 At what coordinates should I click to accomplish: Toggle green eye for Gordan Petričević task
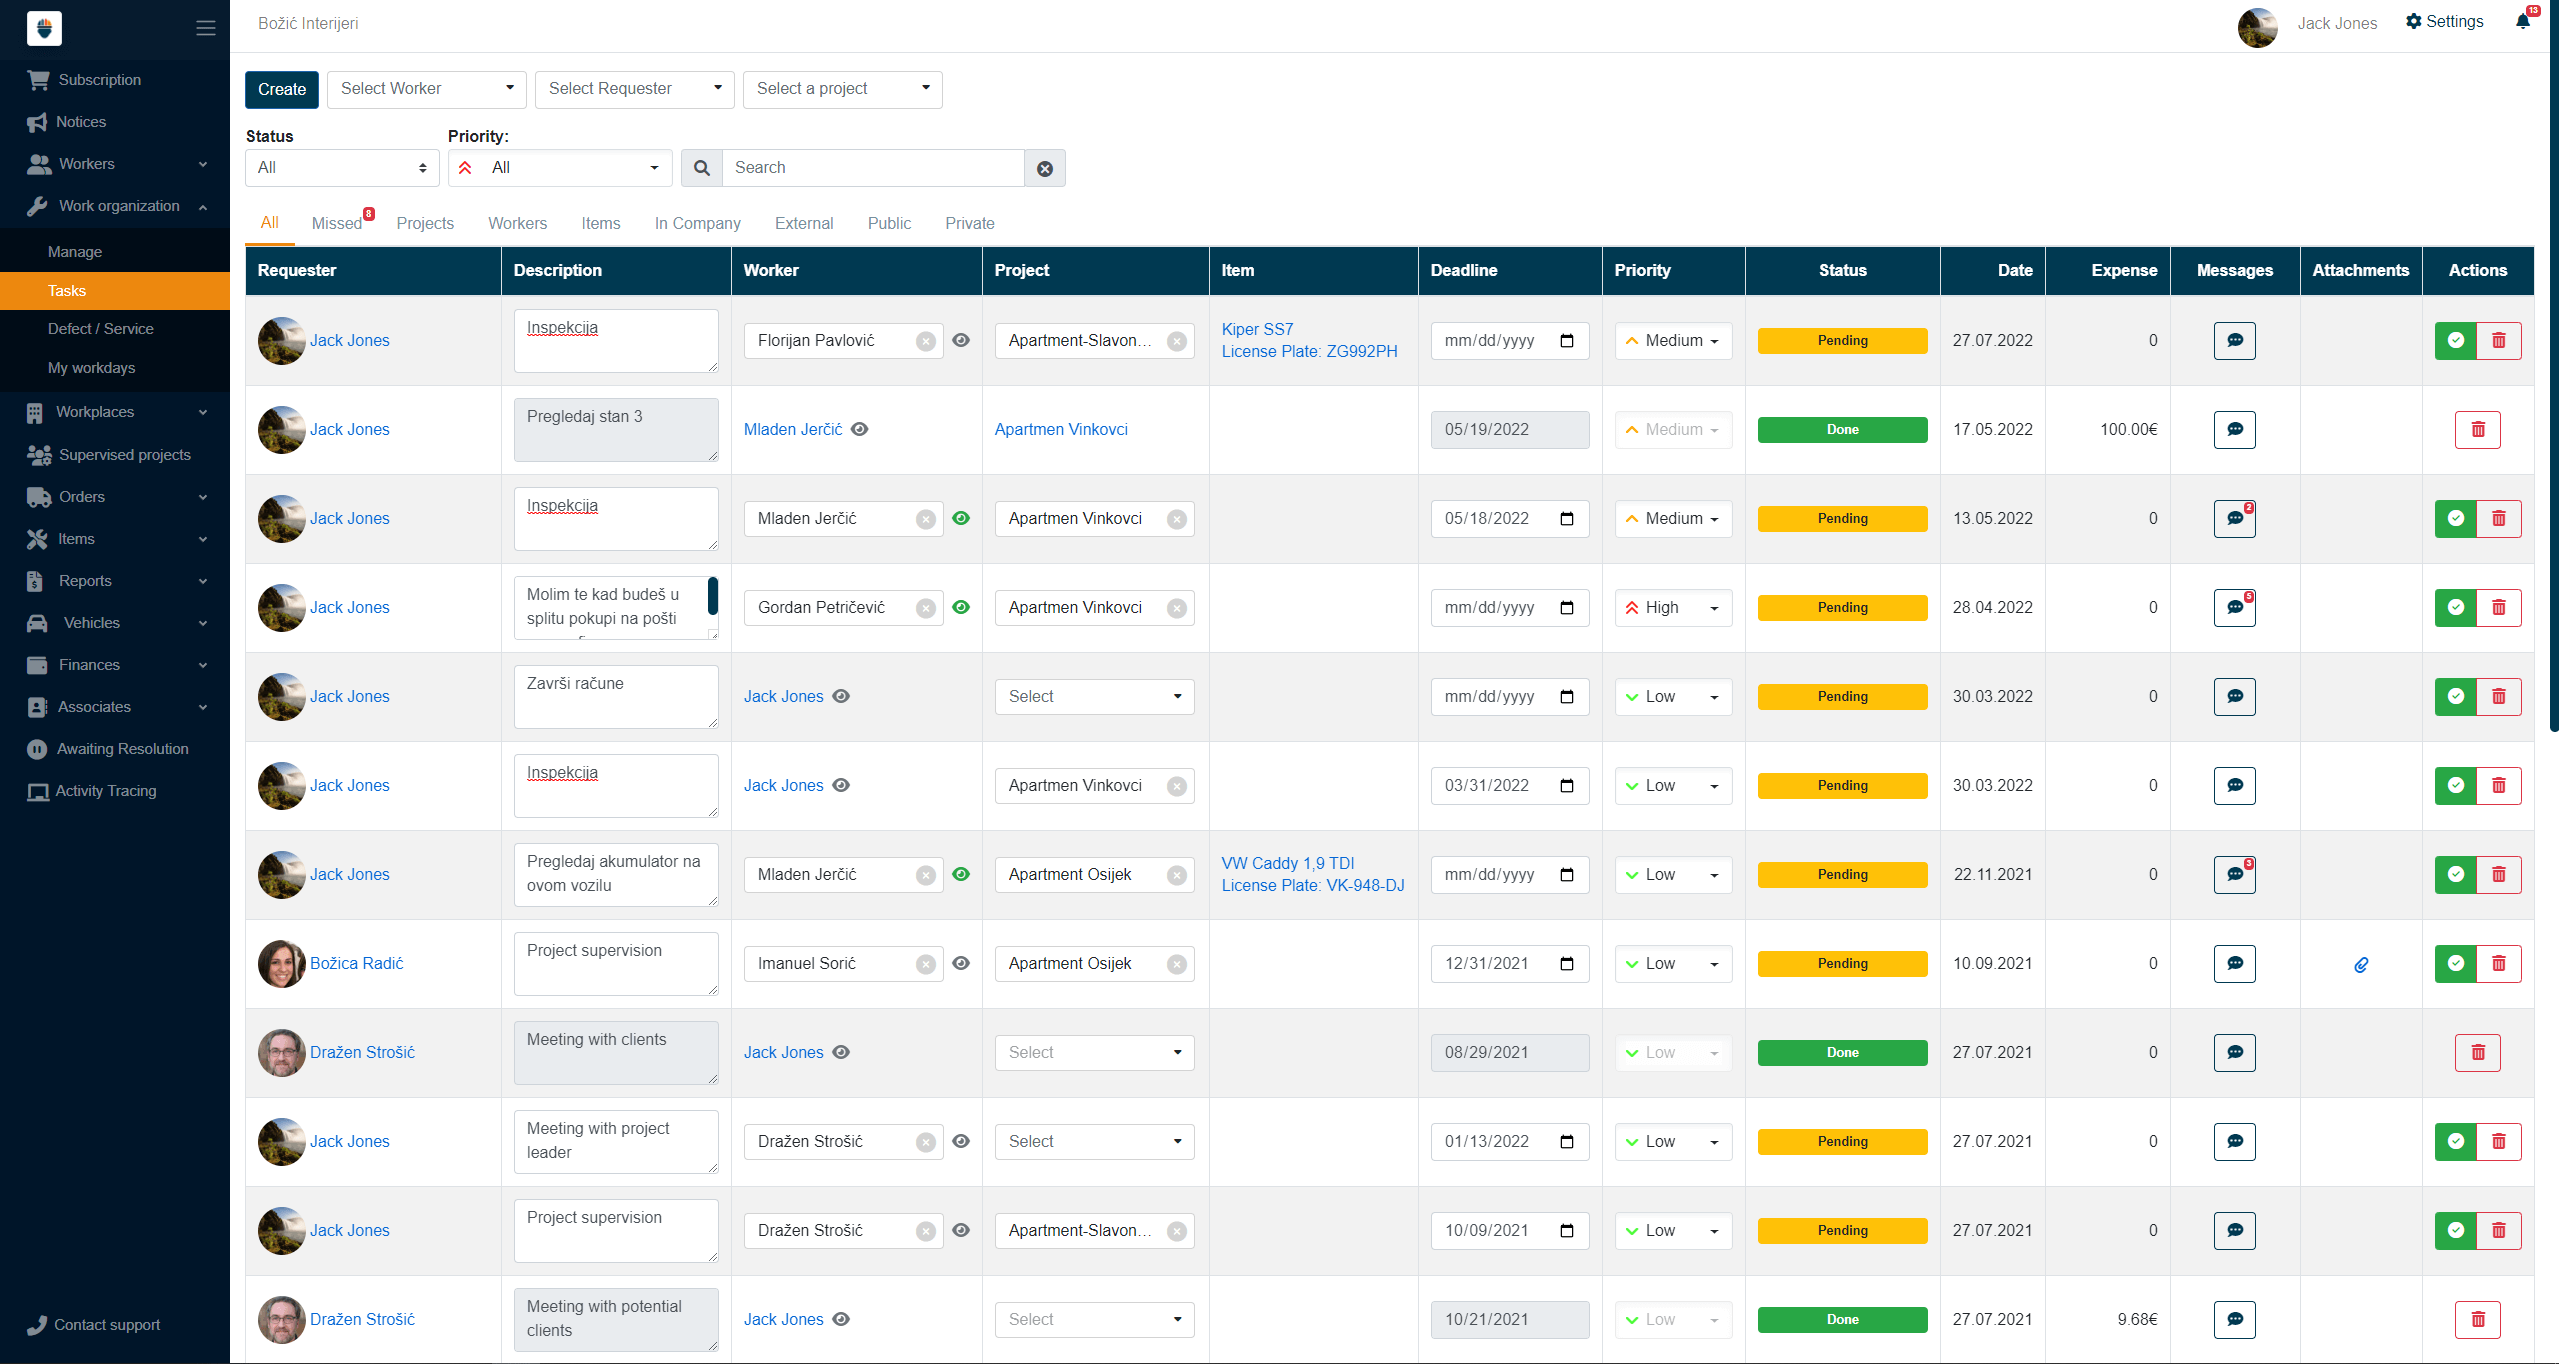tap(961, 607)
